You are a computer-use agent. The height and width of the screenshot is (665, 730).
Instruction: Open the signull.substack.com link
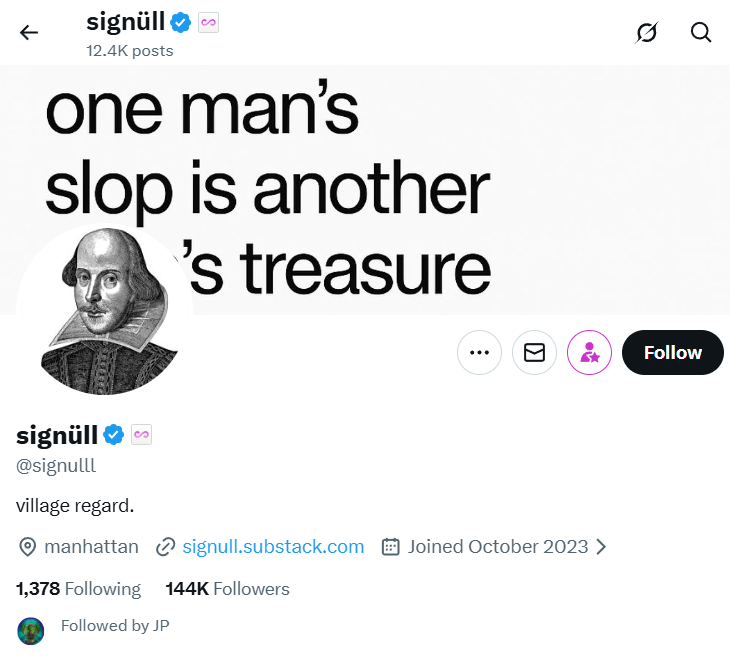(x=273, y=547)
